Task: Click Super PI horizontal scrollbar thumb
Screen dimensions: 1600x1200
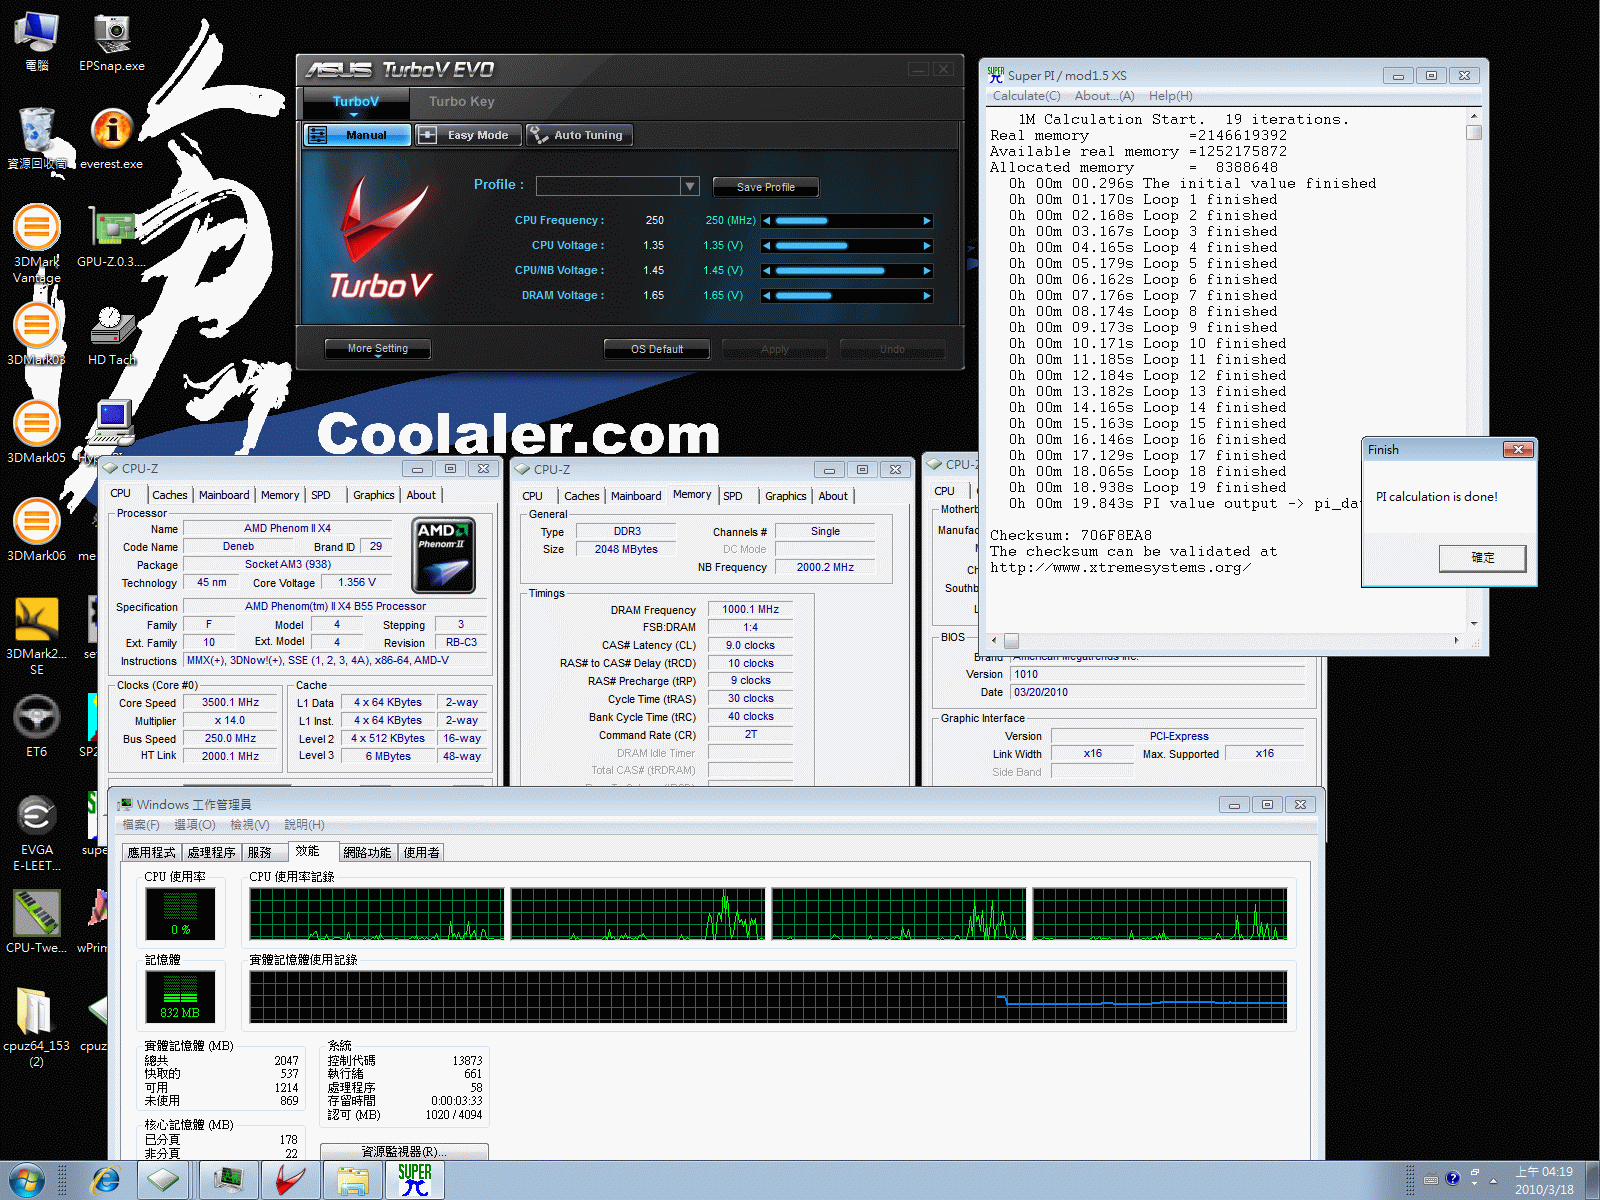Action: tap(1012, 641)
